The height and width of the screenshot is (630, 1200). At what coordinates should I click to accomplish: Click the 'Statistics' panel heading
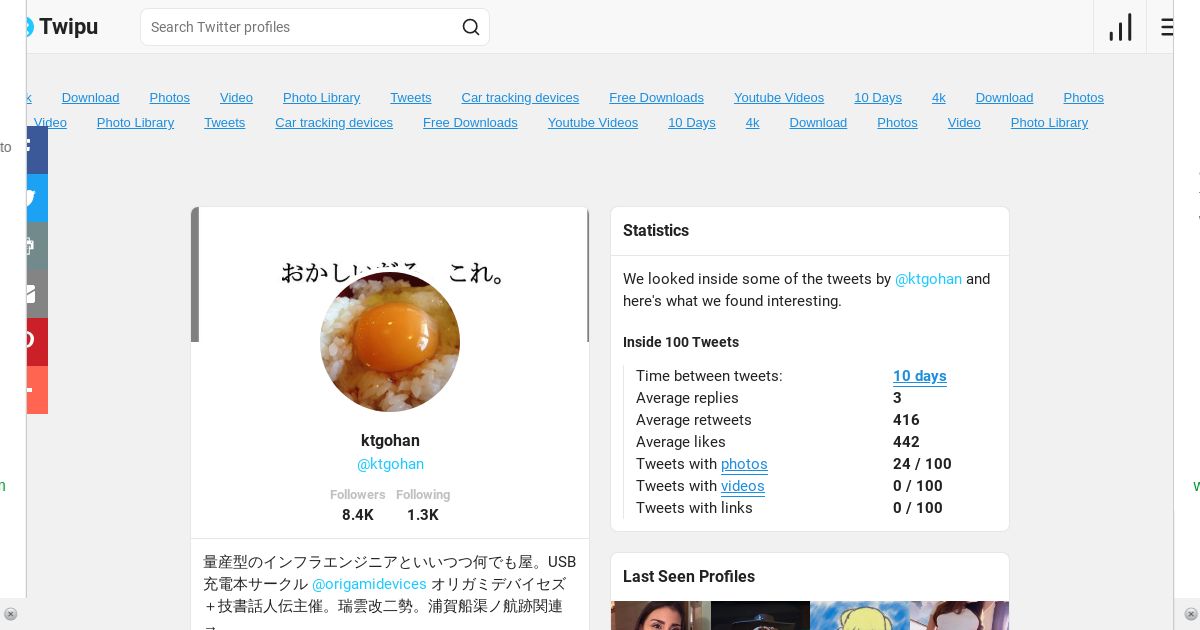click(656, 230)
